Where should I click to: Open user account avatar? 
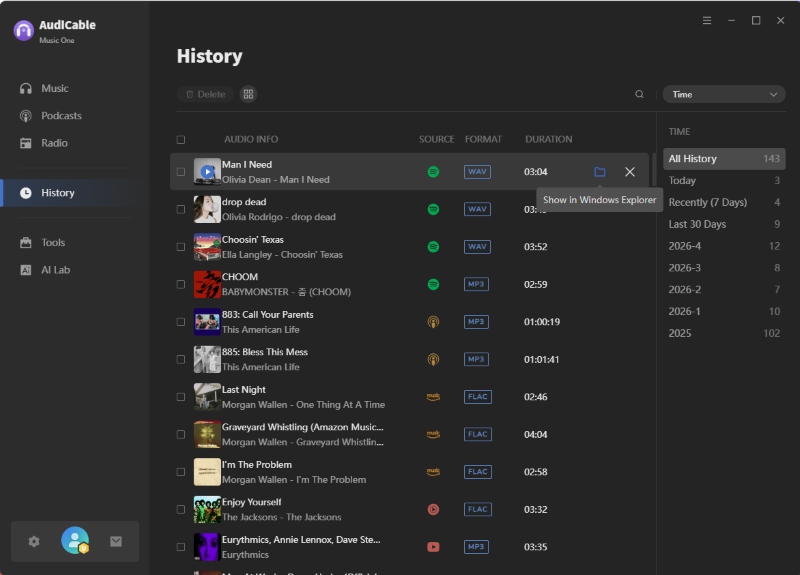[75, 540]
